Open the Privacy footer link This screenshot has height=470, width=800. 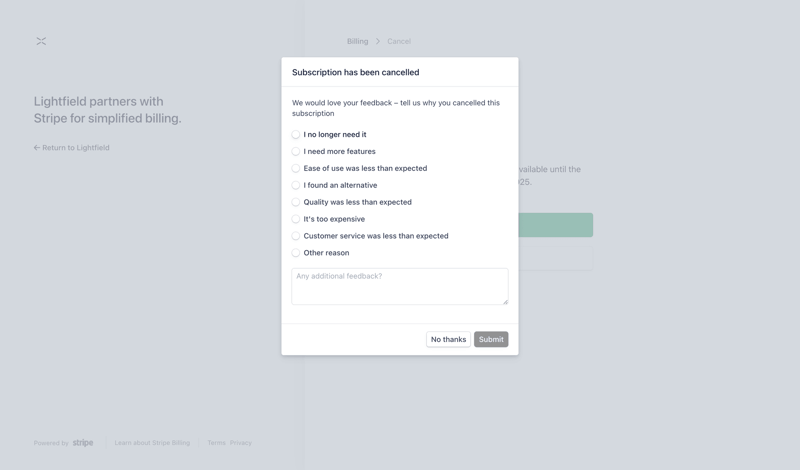coord(241,443)
